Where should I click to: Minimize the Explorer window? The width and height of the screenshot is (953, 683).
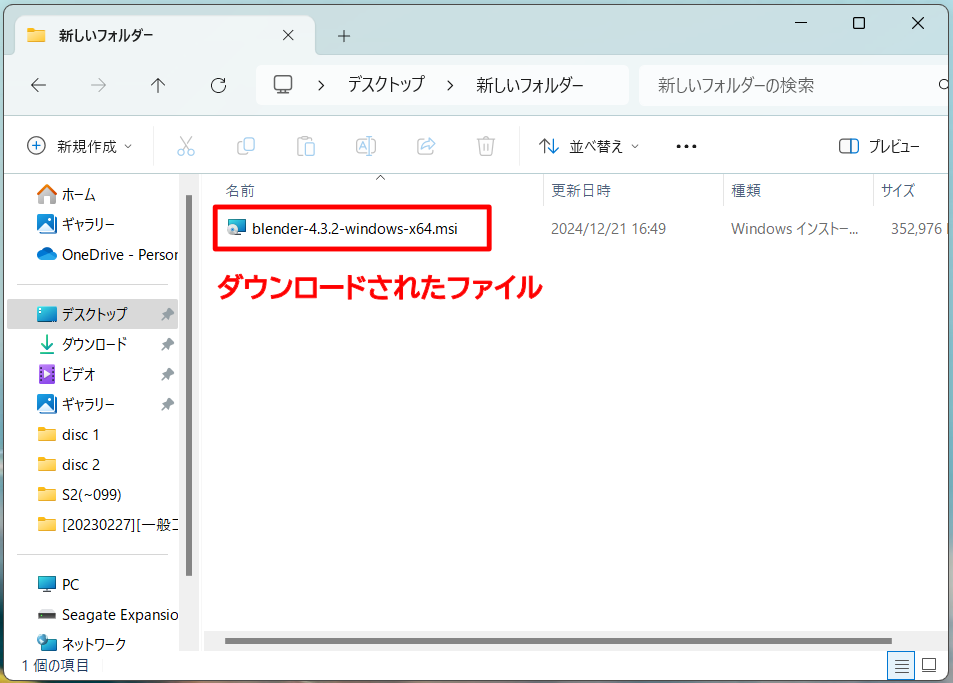(x=801, y=23)
